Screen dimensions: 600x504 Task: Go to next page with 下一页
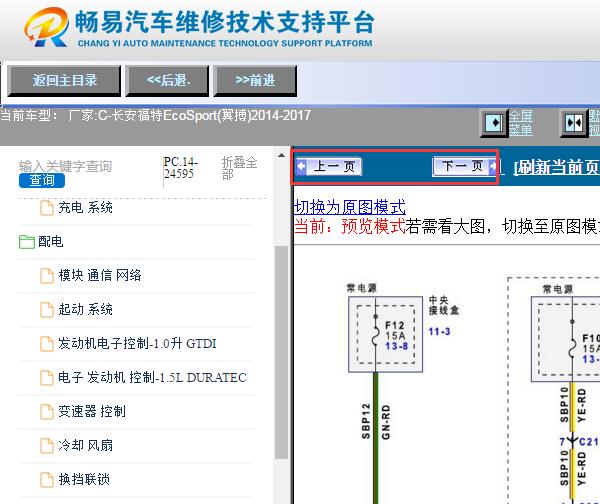(464, 166)
